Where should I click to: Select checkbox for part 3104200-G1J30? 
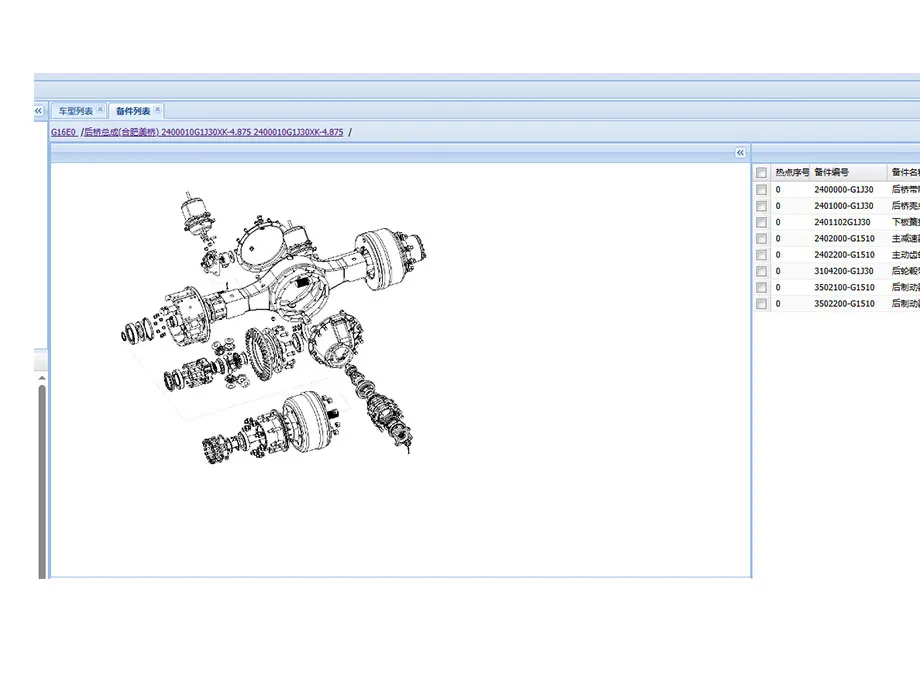(762, 271)
